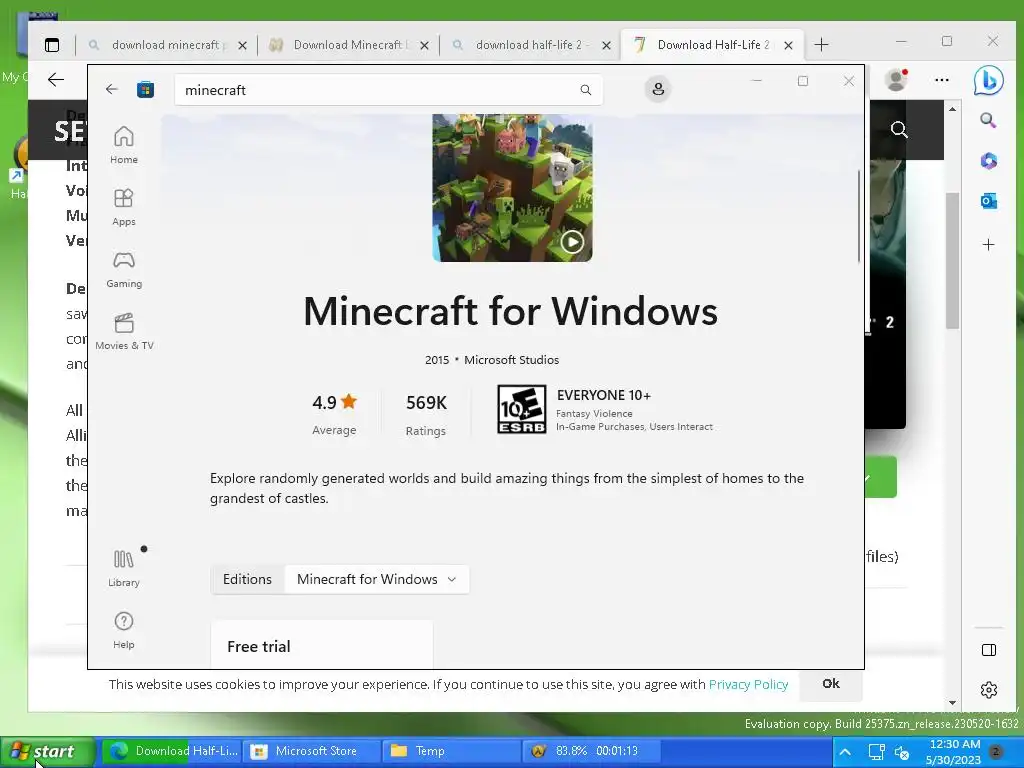Close the download half-life 2 search tab

click(x=606, y=45)
